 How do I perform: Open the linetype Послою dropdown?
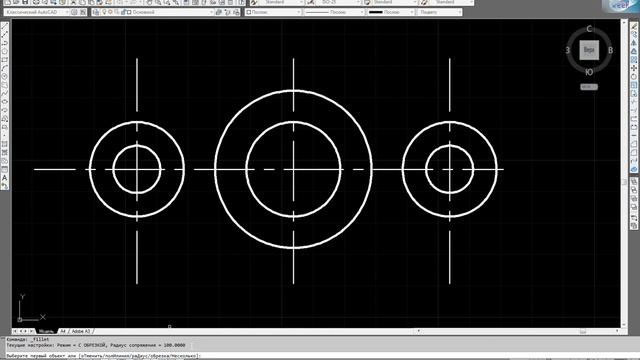(334, 12)
